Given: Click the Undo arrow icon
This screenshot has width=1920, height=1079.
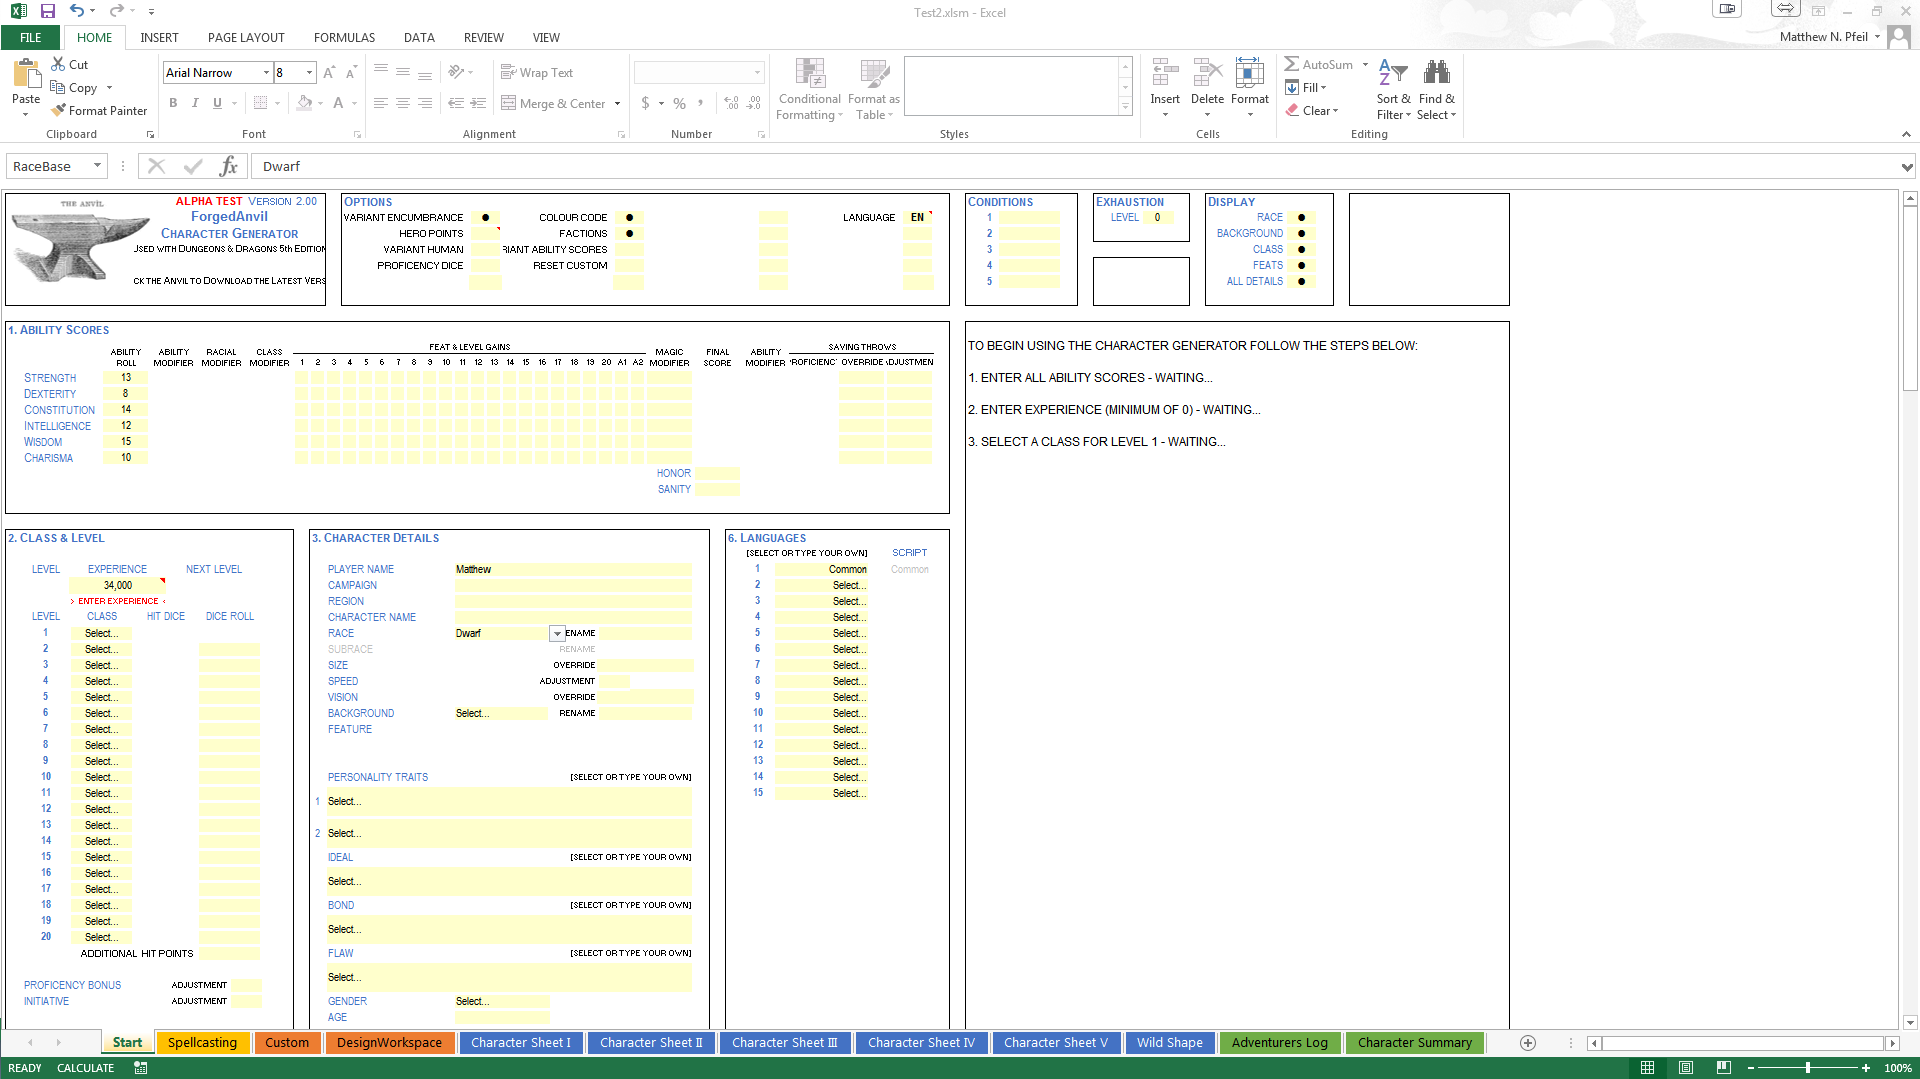Looking at the screenshot, I should tap(76, 11).
